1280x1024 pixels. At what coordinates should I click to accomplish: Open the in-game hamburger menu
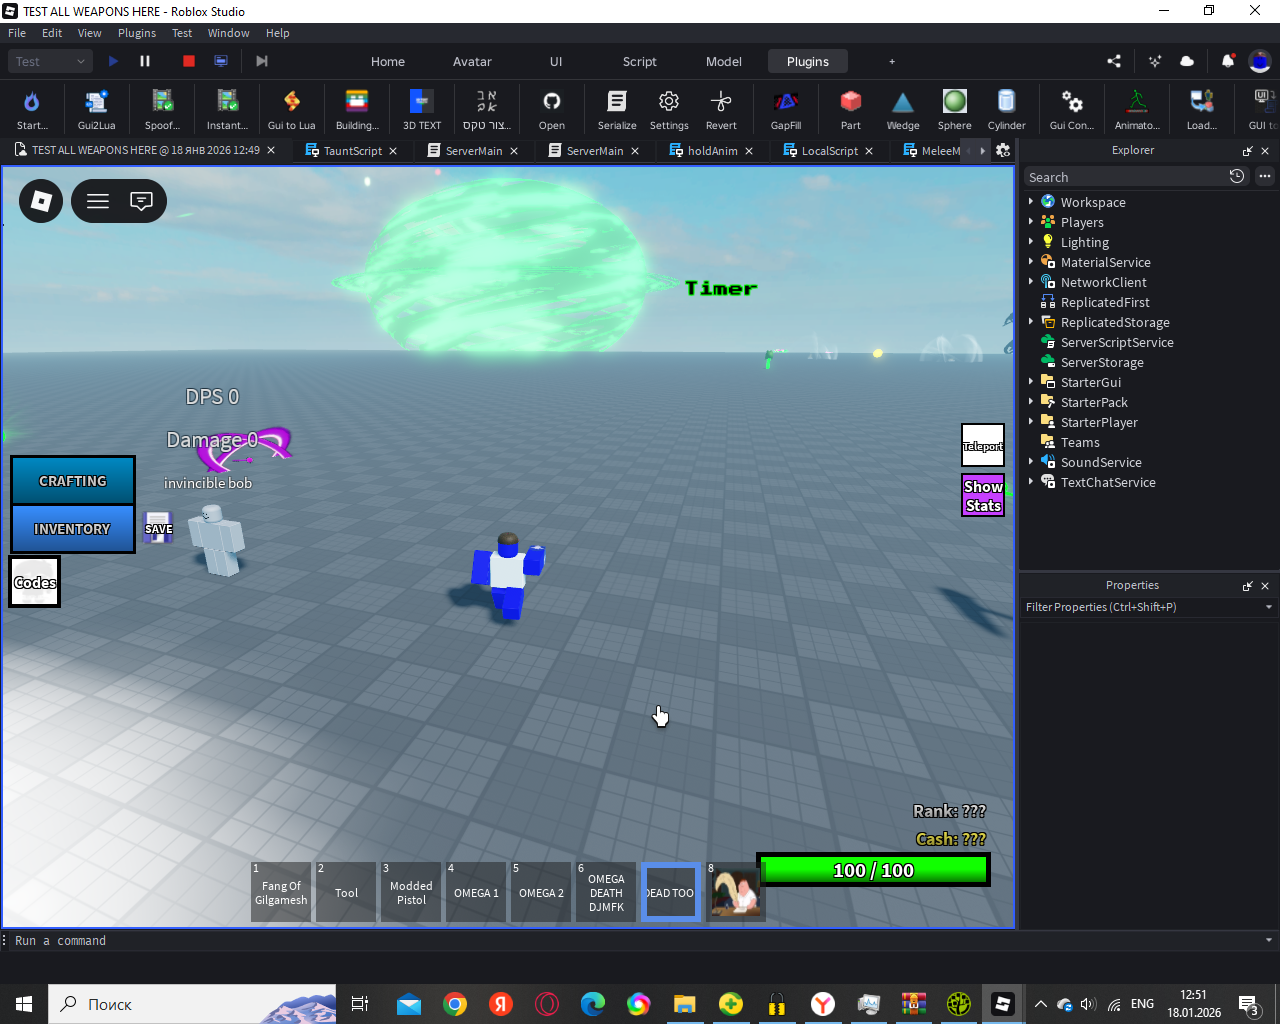tap(98, 201)
